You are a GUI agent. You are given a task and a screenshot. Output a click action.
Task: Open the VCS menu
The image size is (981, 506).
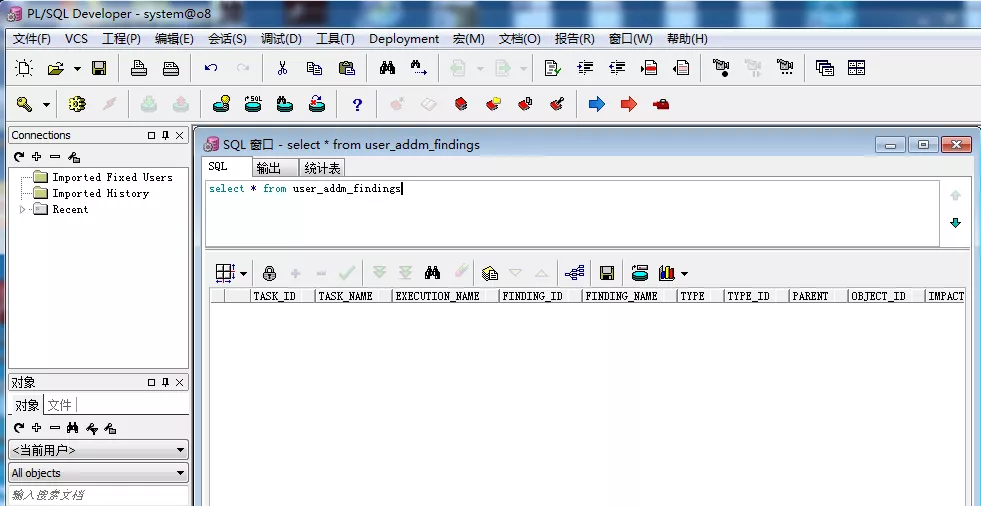76,39
